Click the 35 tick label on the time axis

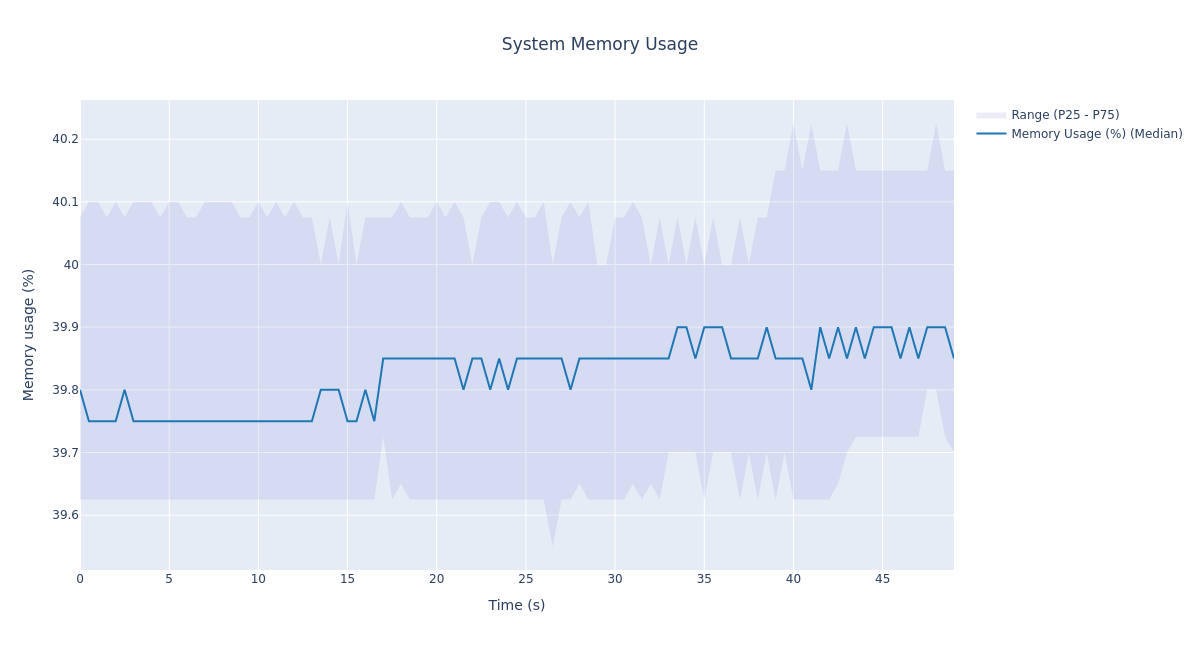point(704,579)
